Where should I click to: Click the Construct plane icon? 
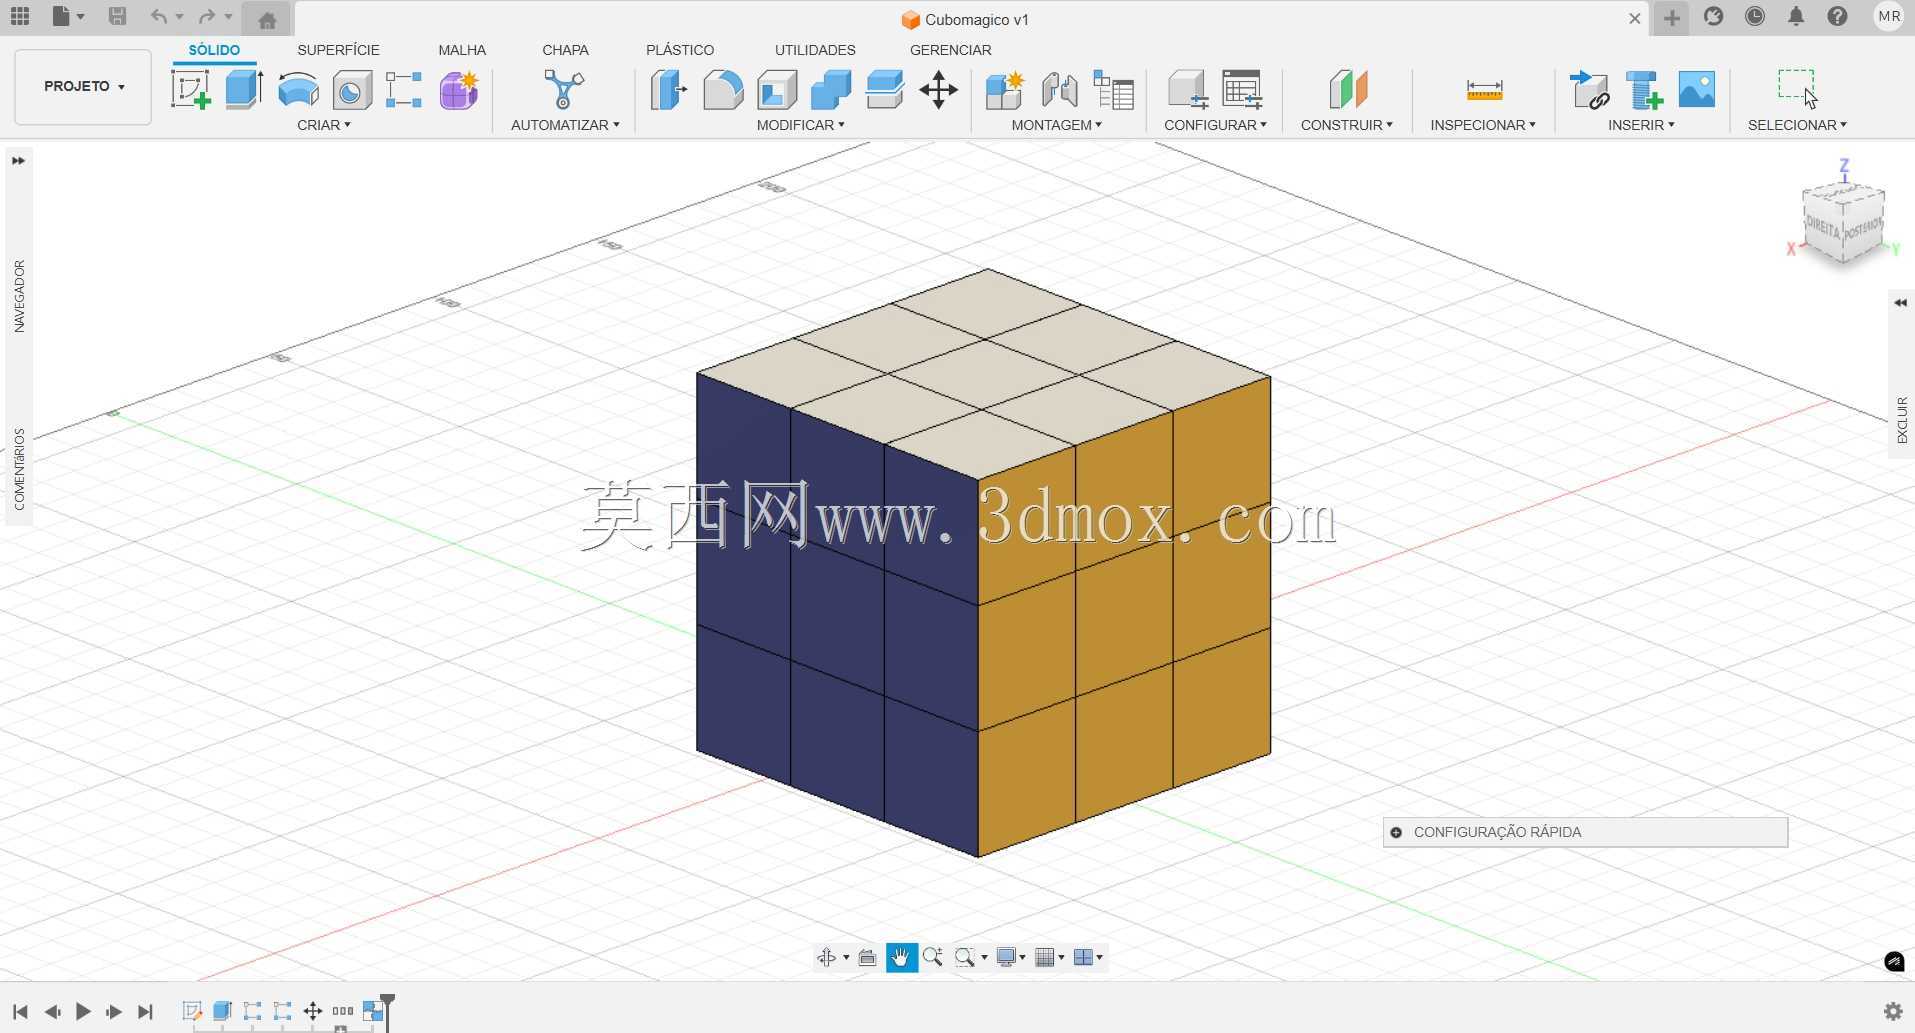pyautogui.click(x=1347, y=90)
